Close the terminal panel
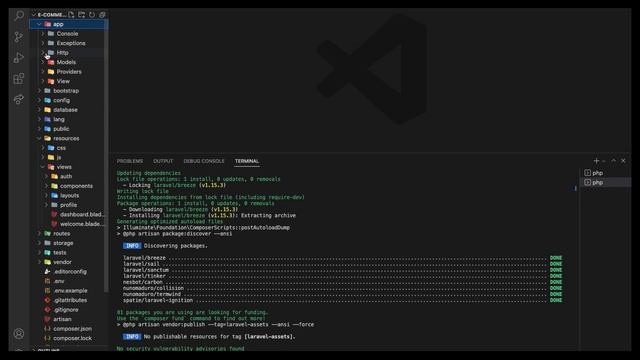 tap(623, 161)
